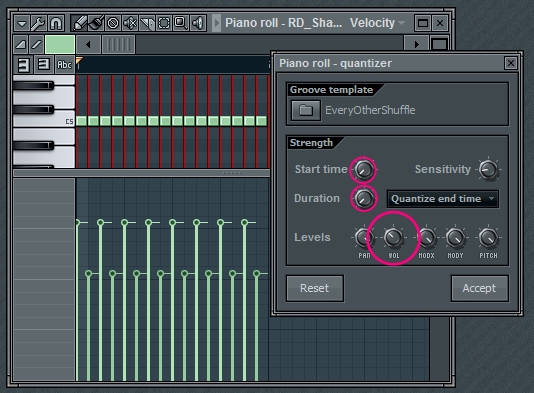Adjust the MODY levels knob
The height and width of the screenshot is (393, 534).
pyautogui.click(x=455, y=238)
